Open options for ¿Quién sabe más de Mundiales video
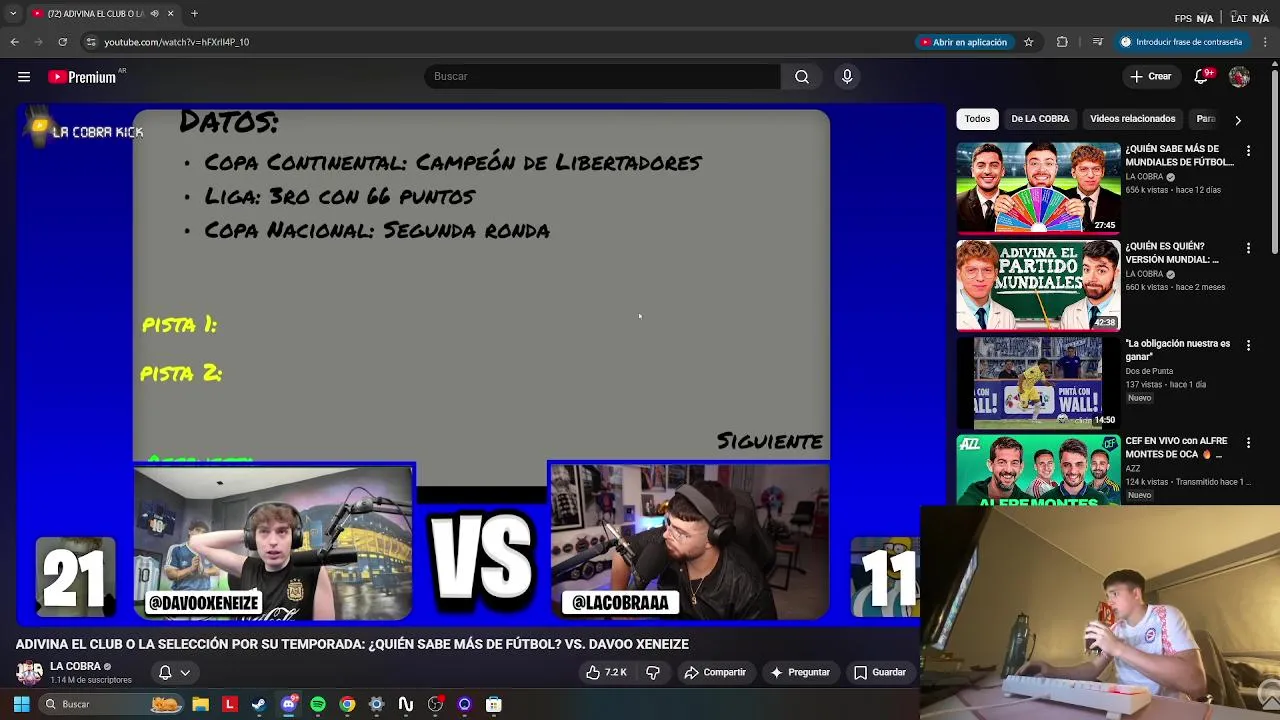Image resolution: width=1280 pixels, height=720 pixels. click(1248, 150)
